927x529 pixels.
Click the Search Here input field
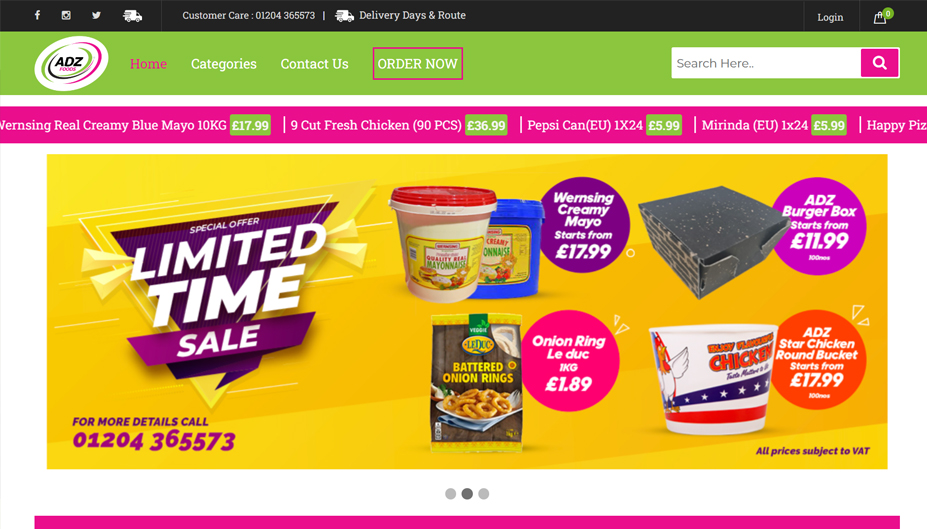766,63
